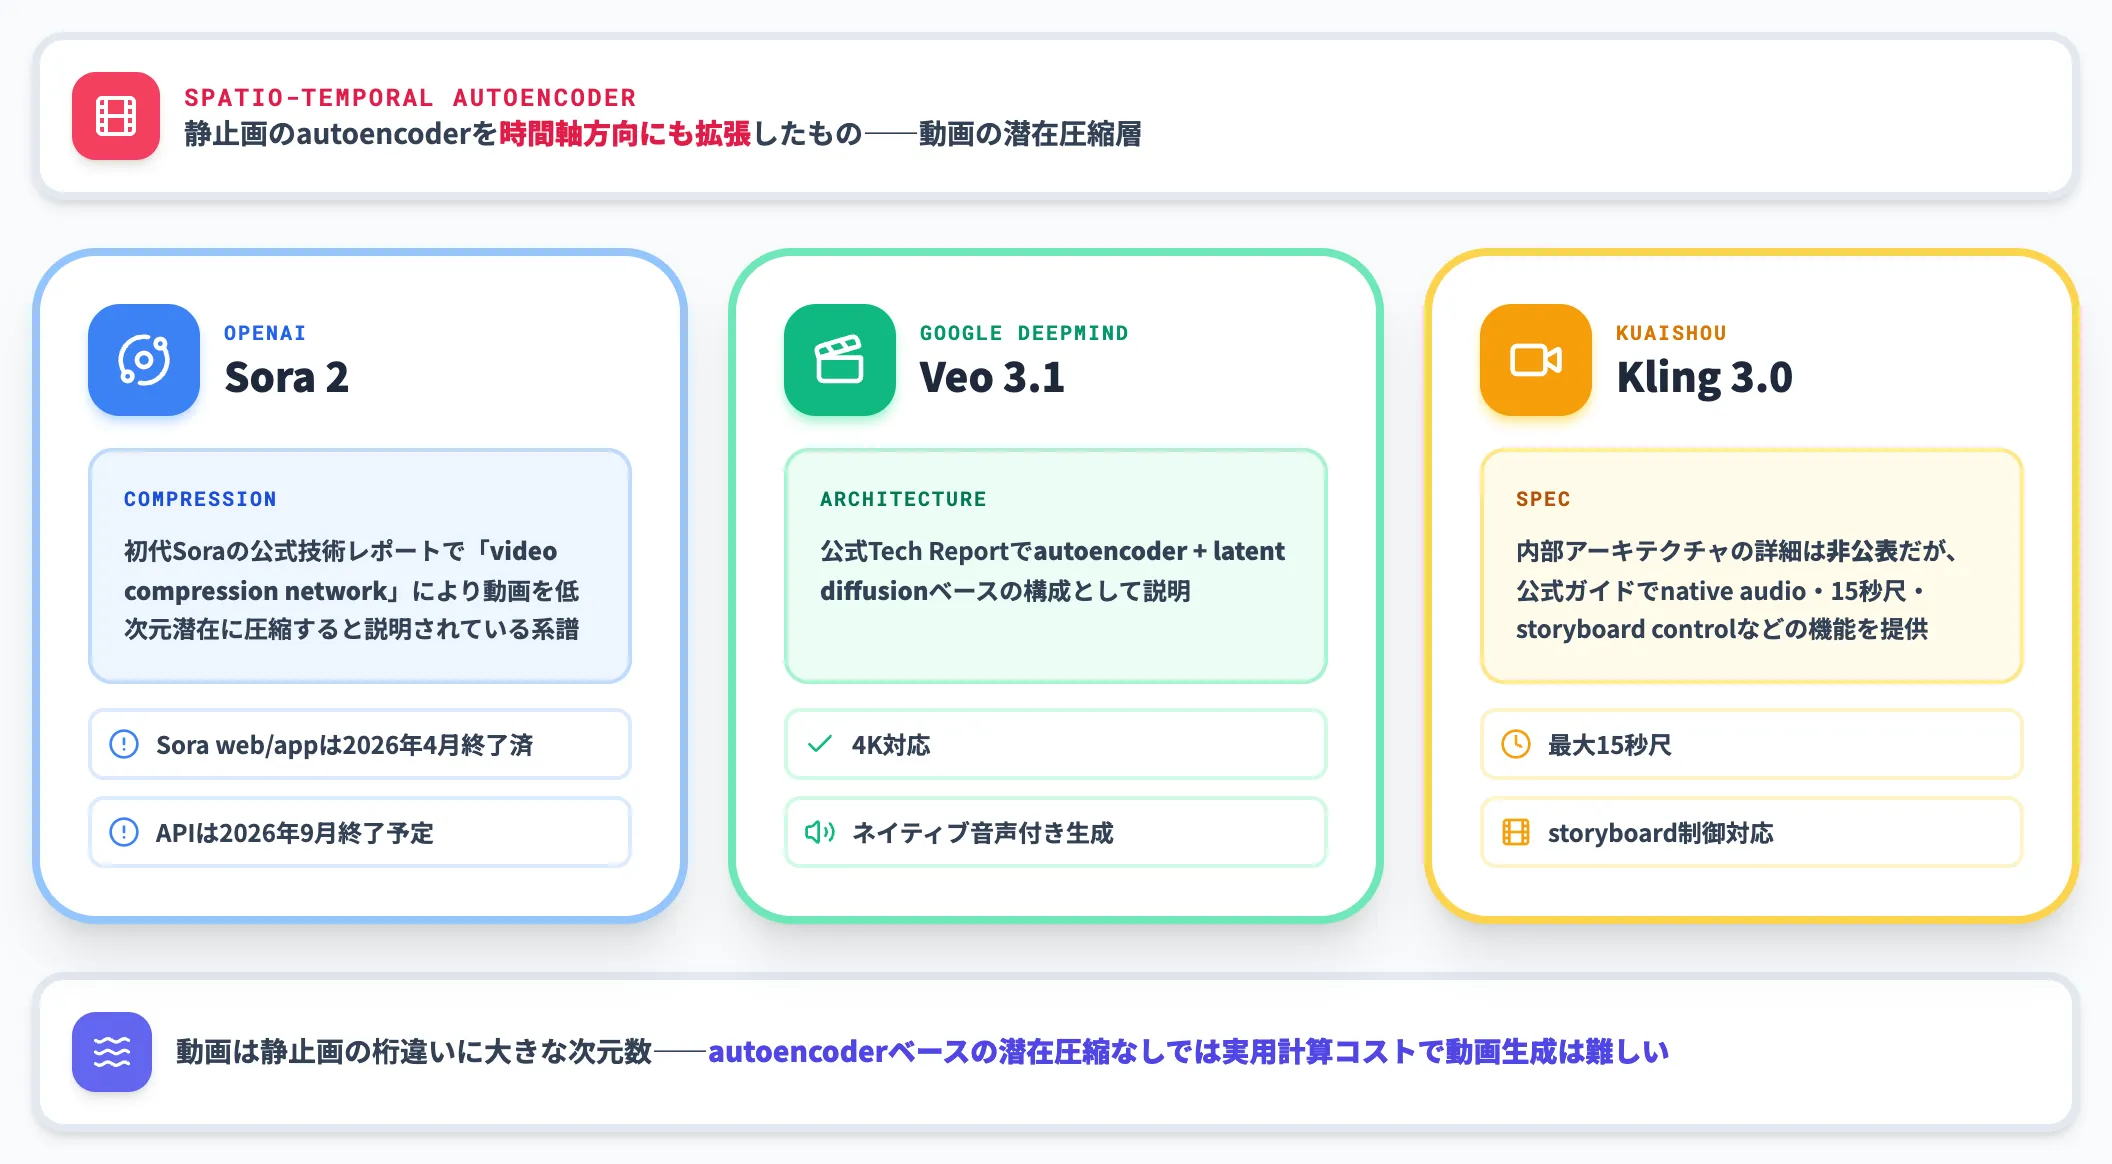
Task: Click '動画の潜在圧縮層' in the header
Action: (x=1030, y=134)
